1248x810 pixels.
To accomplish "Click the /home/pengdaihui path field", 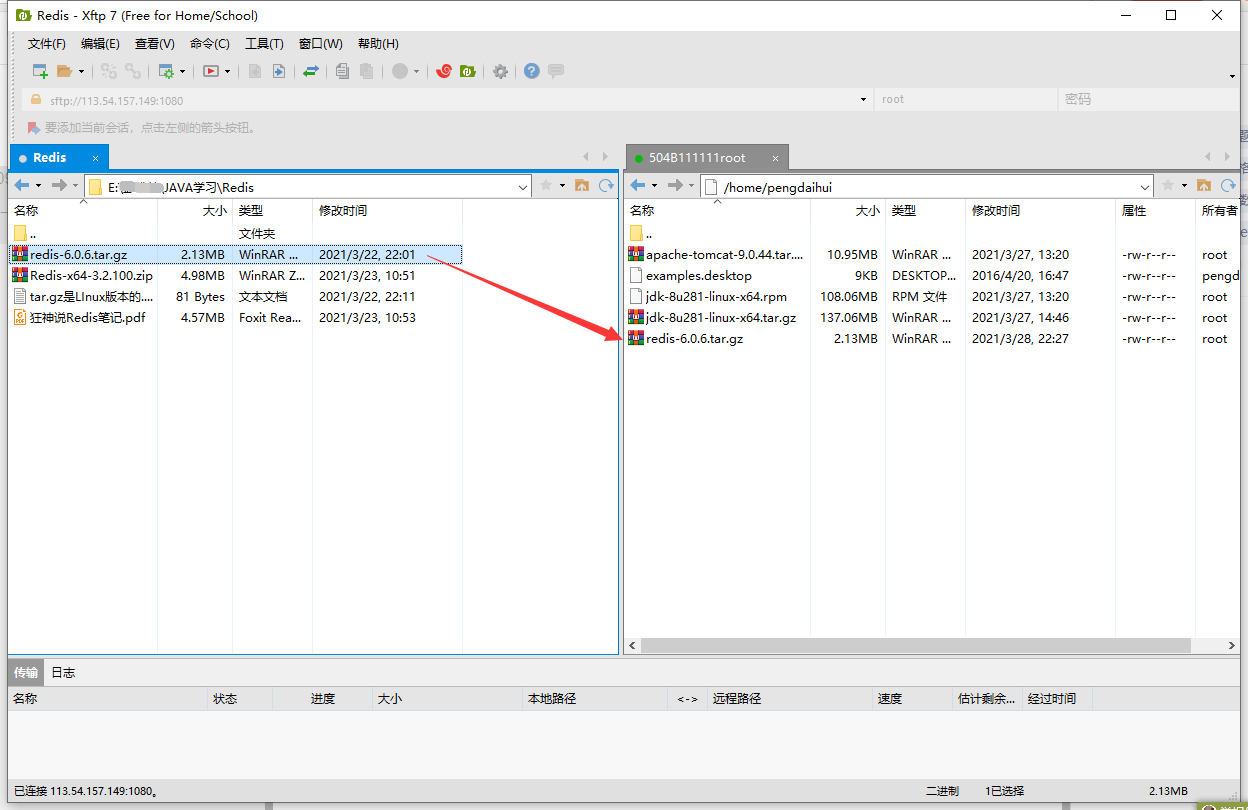I will coord(927,187).
